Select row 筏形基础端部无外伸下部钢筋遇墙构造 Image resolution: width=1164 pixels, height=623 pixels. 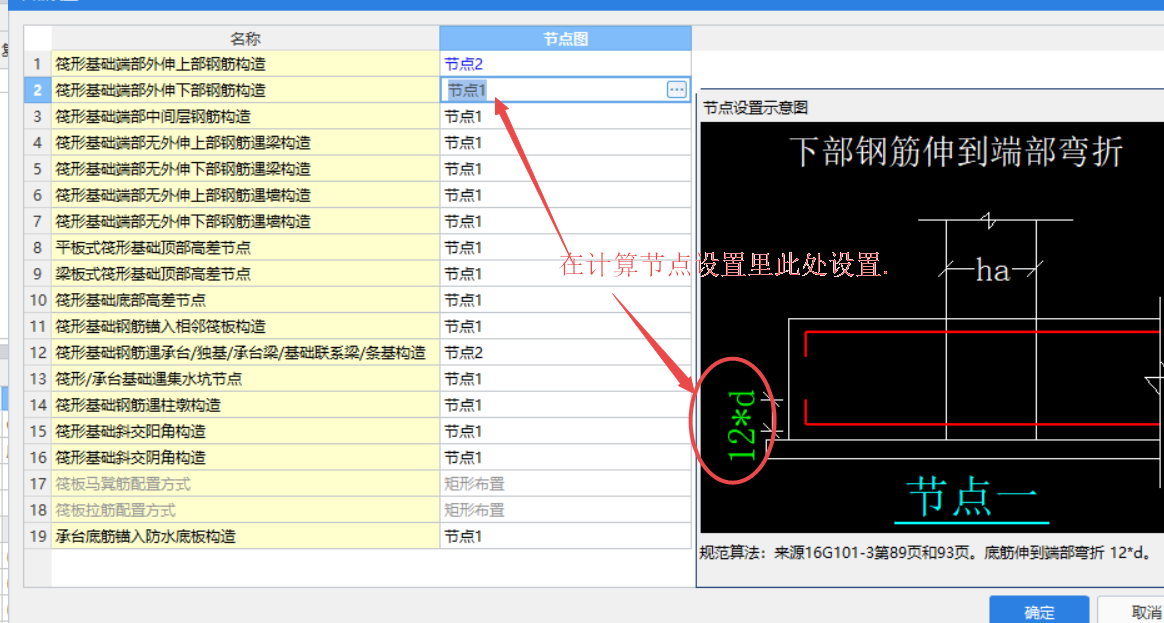coord(246,221)
